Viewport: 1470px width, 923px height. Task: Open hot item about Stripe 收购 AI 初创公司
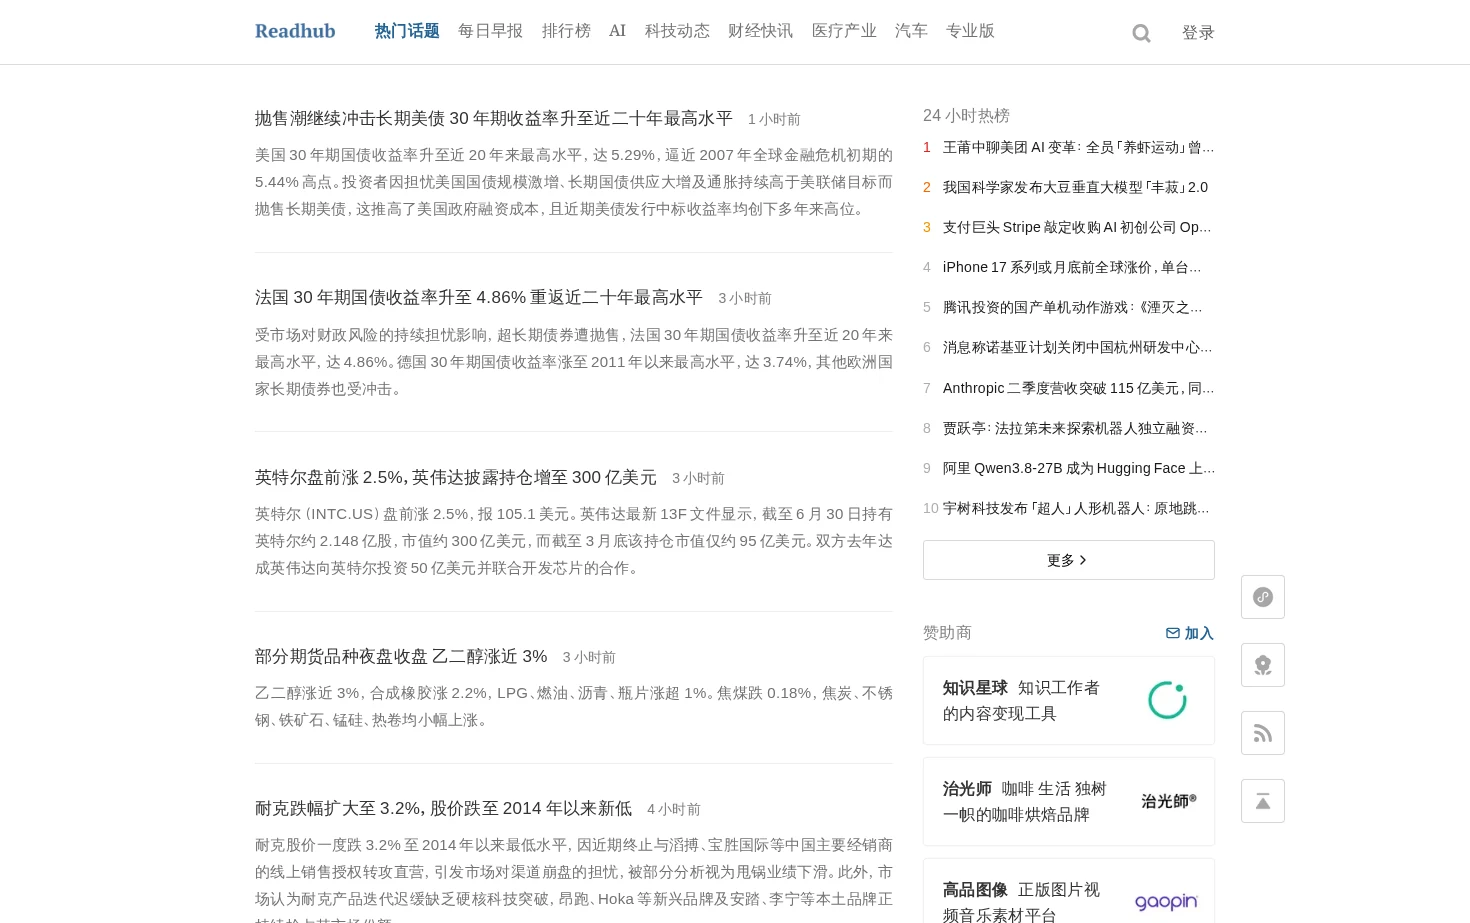tap(1077, 227)
